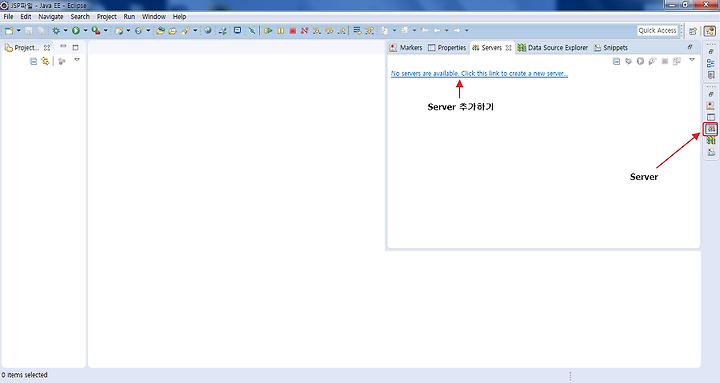Open the Search menu
The width and height of the screenshot is (720, 383).
(80, 17)
